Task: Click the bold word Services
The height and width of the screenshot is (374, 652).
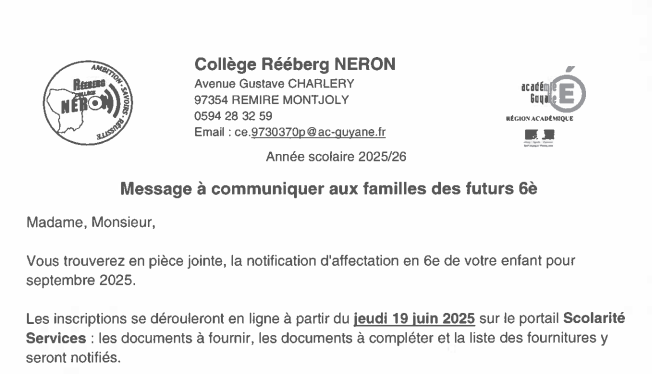Action: [56, 338]
